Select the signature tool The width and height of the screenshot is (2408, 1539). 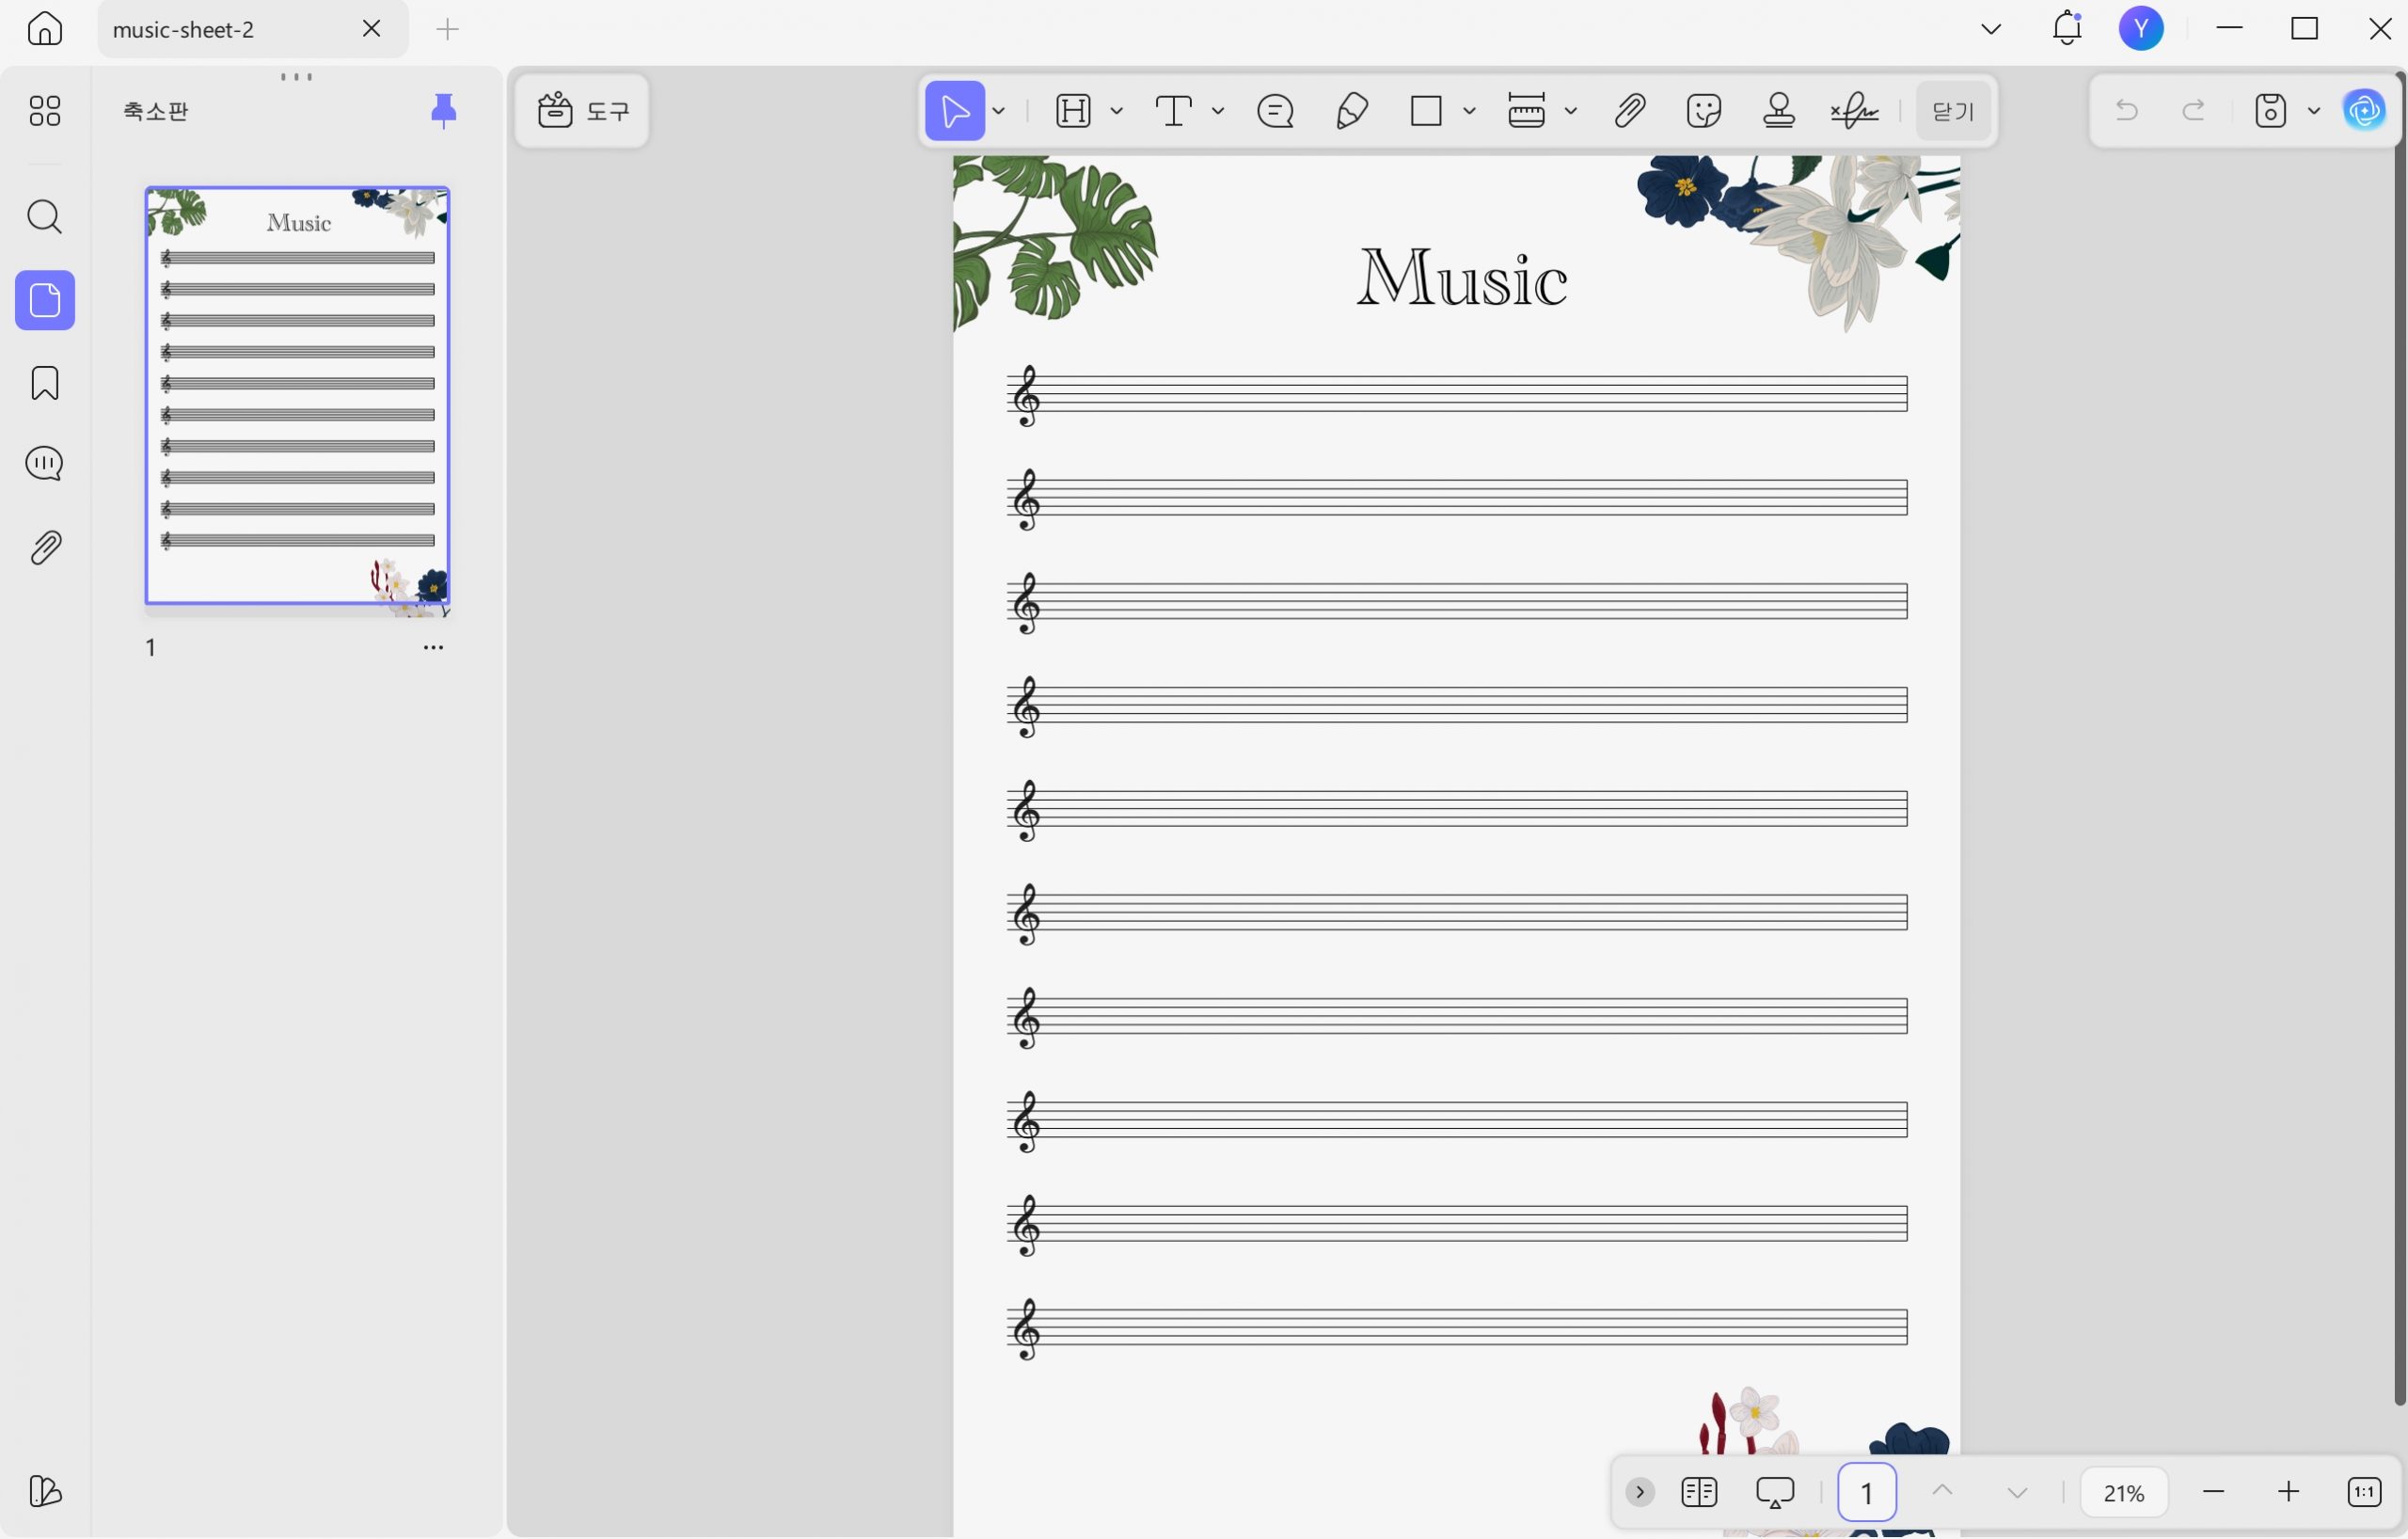coord(1855,110)
